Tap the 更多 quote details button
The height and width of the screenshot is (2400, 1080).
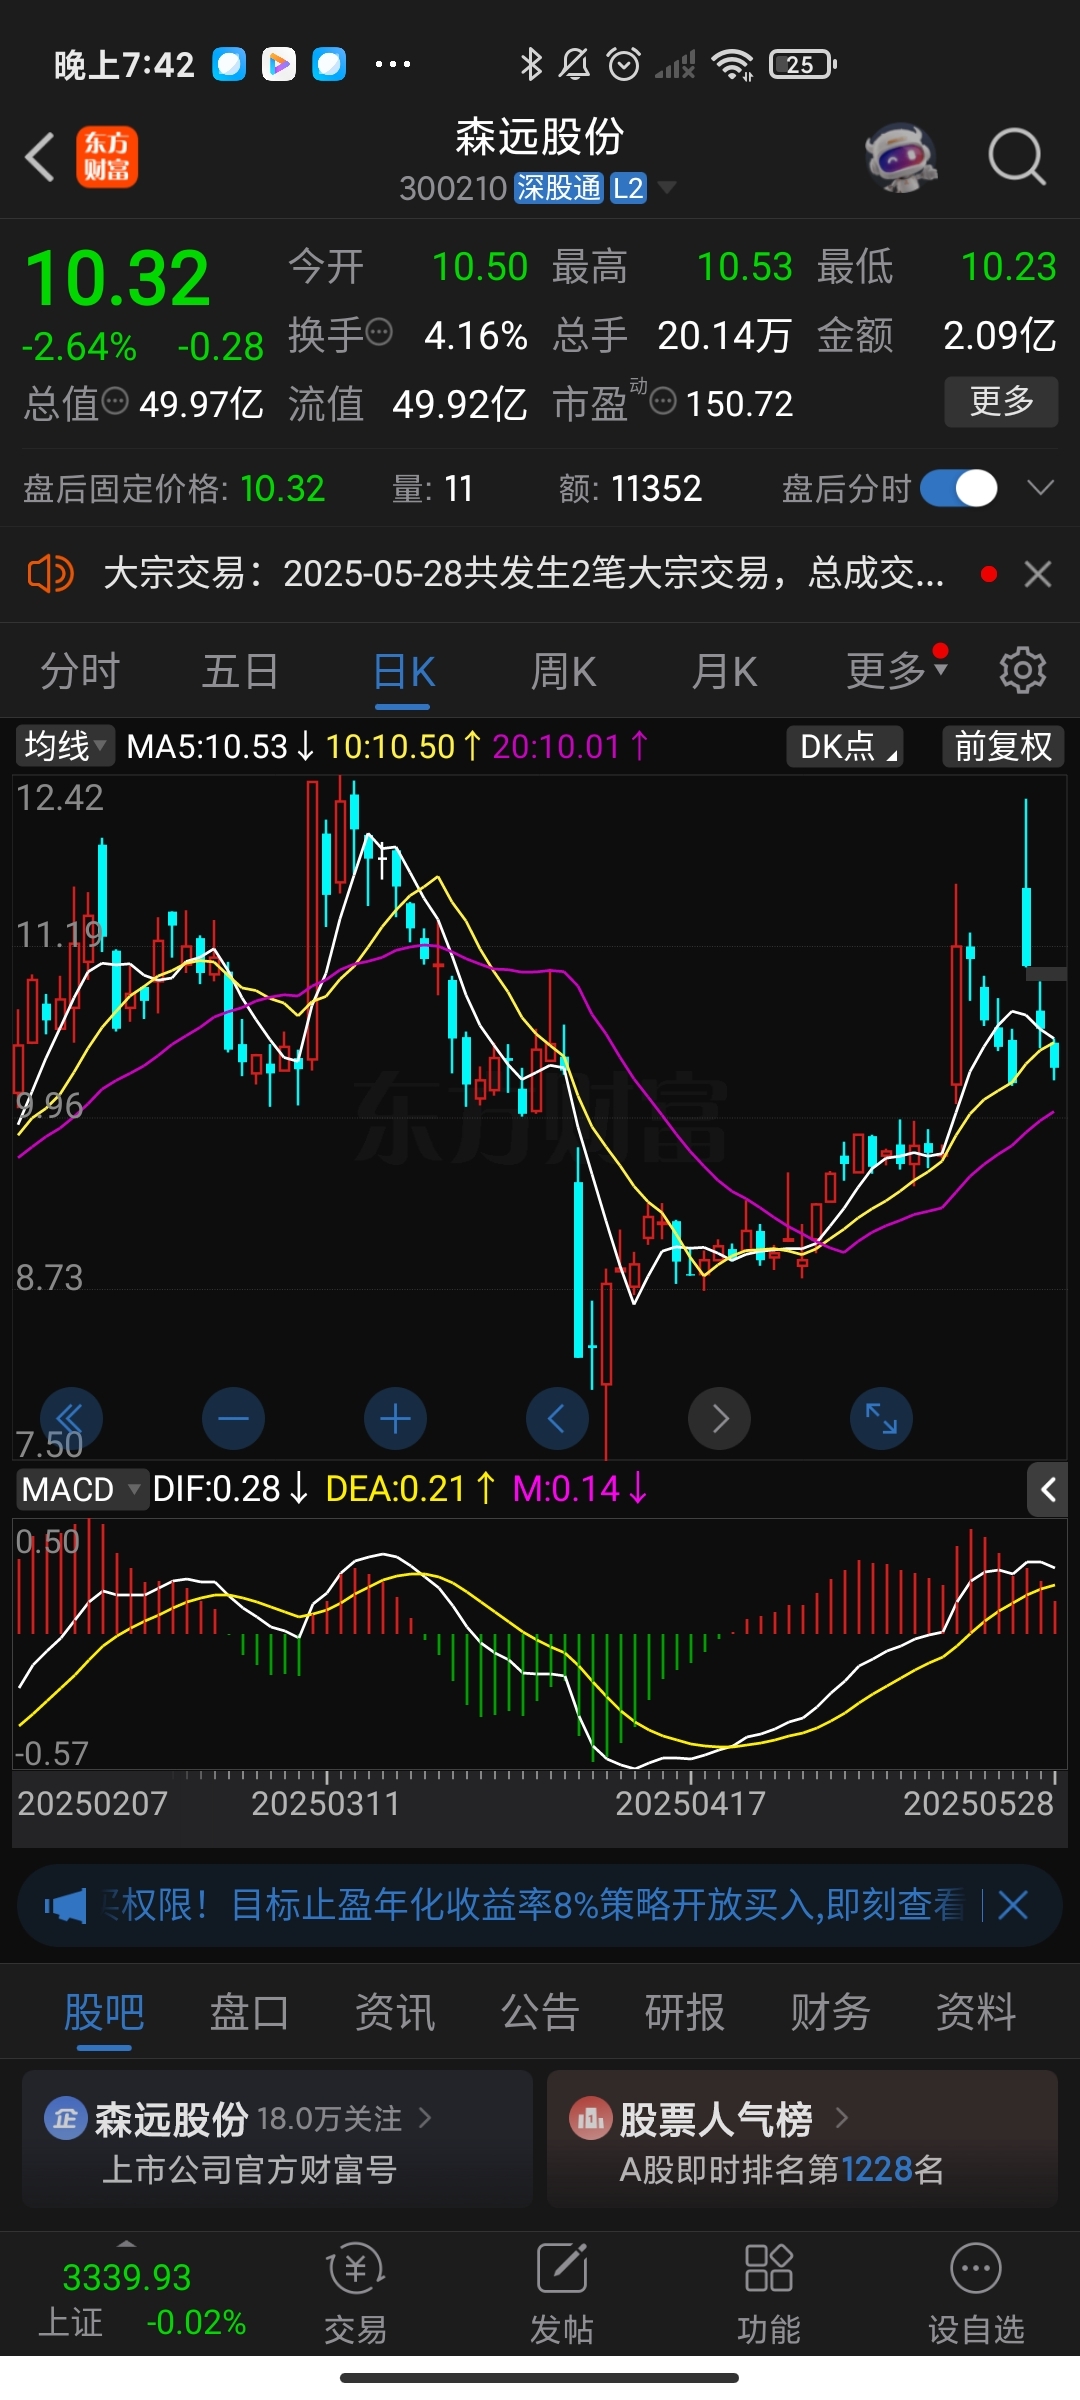1001,402
